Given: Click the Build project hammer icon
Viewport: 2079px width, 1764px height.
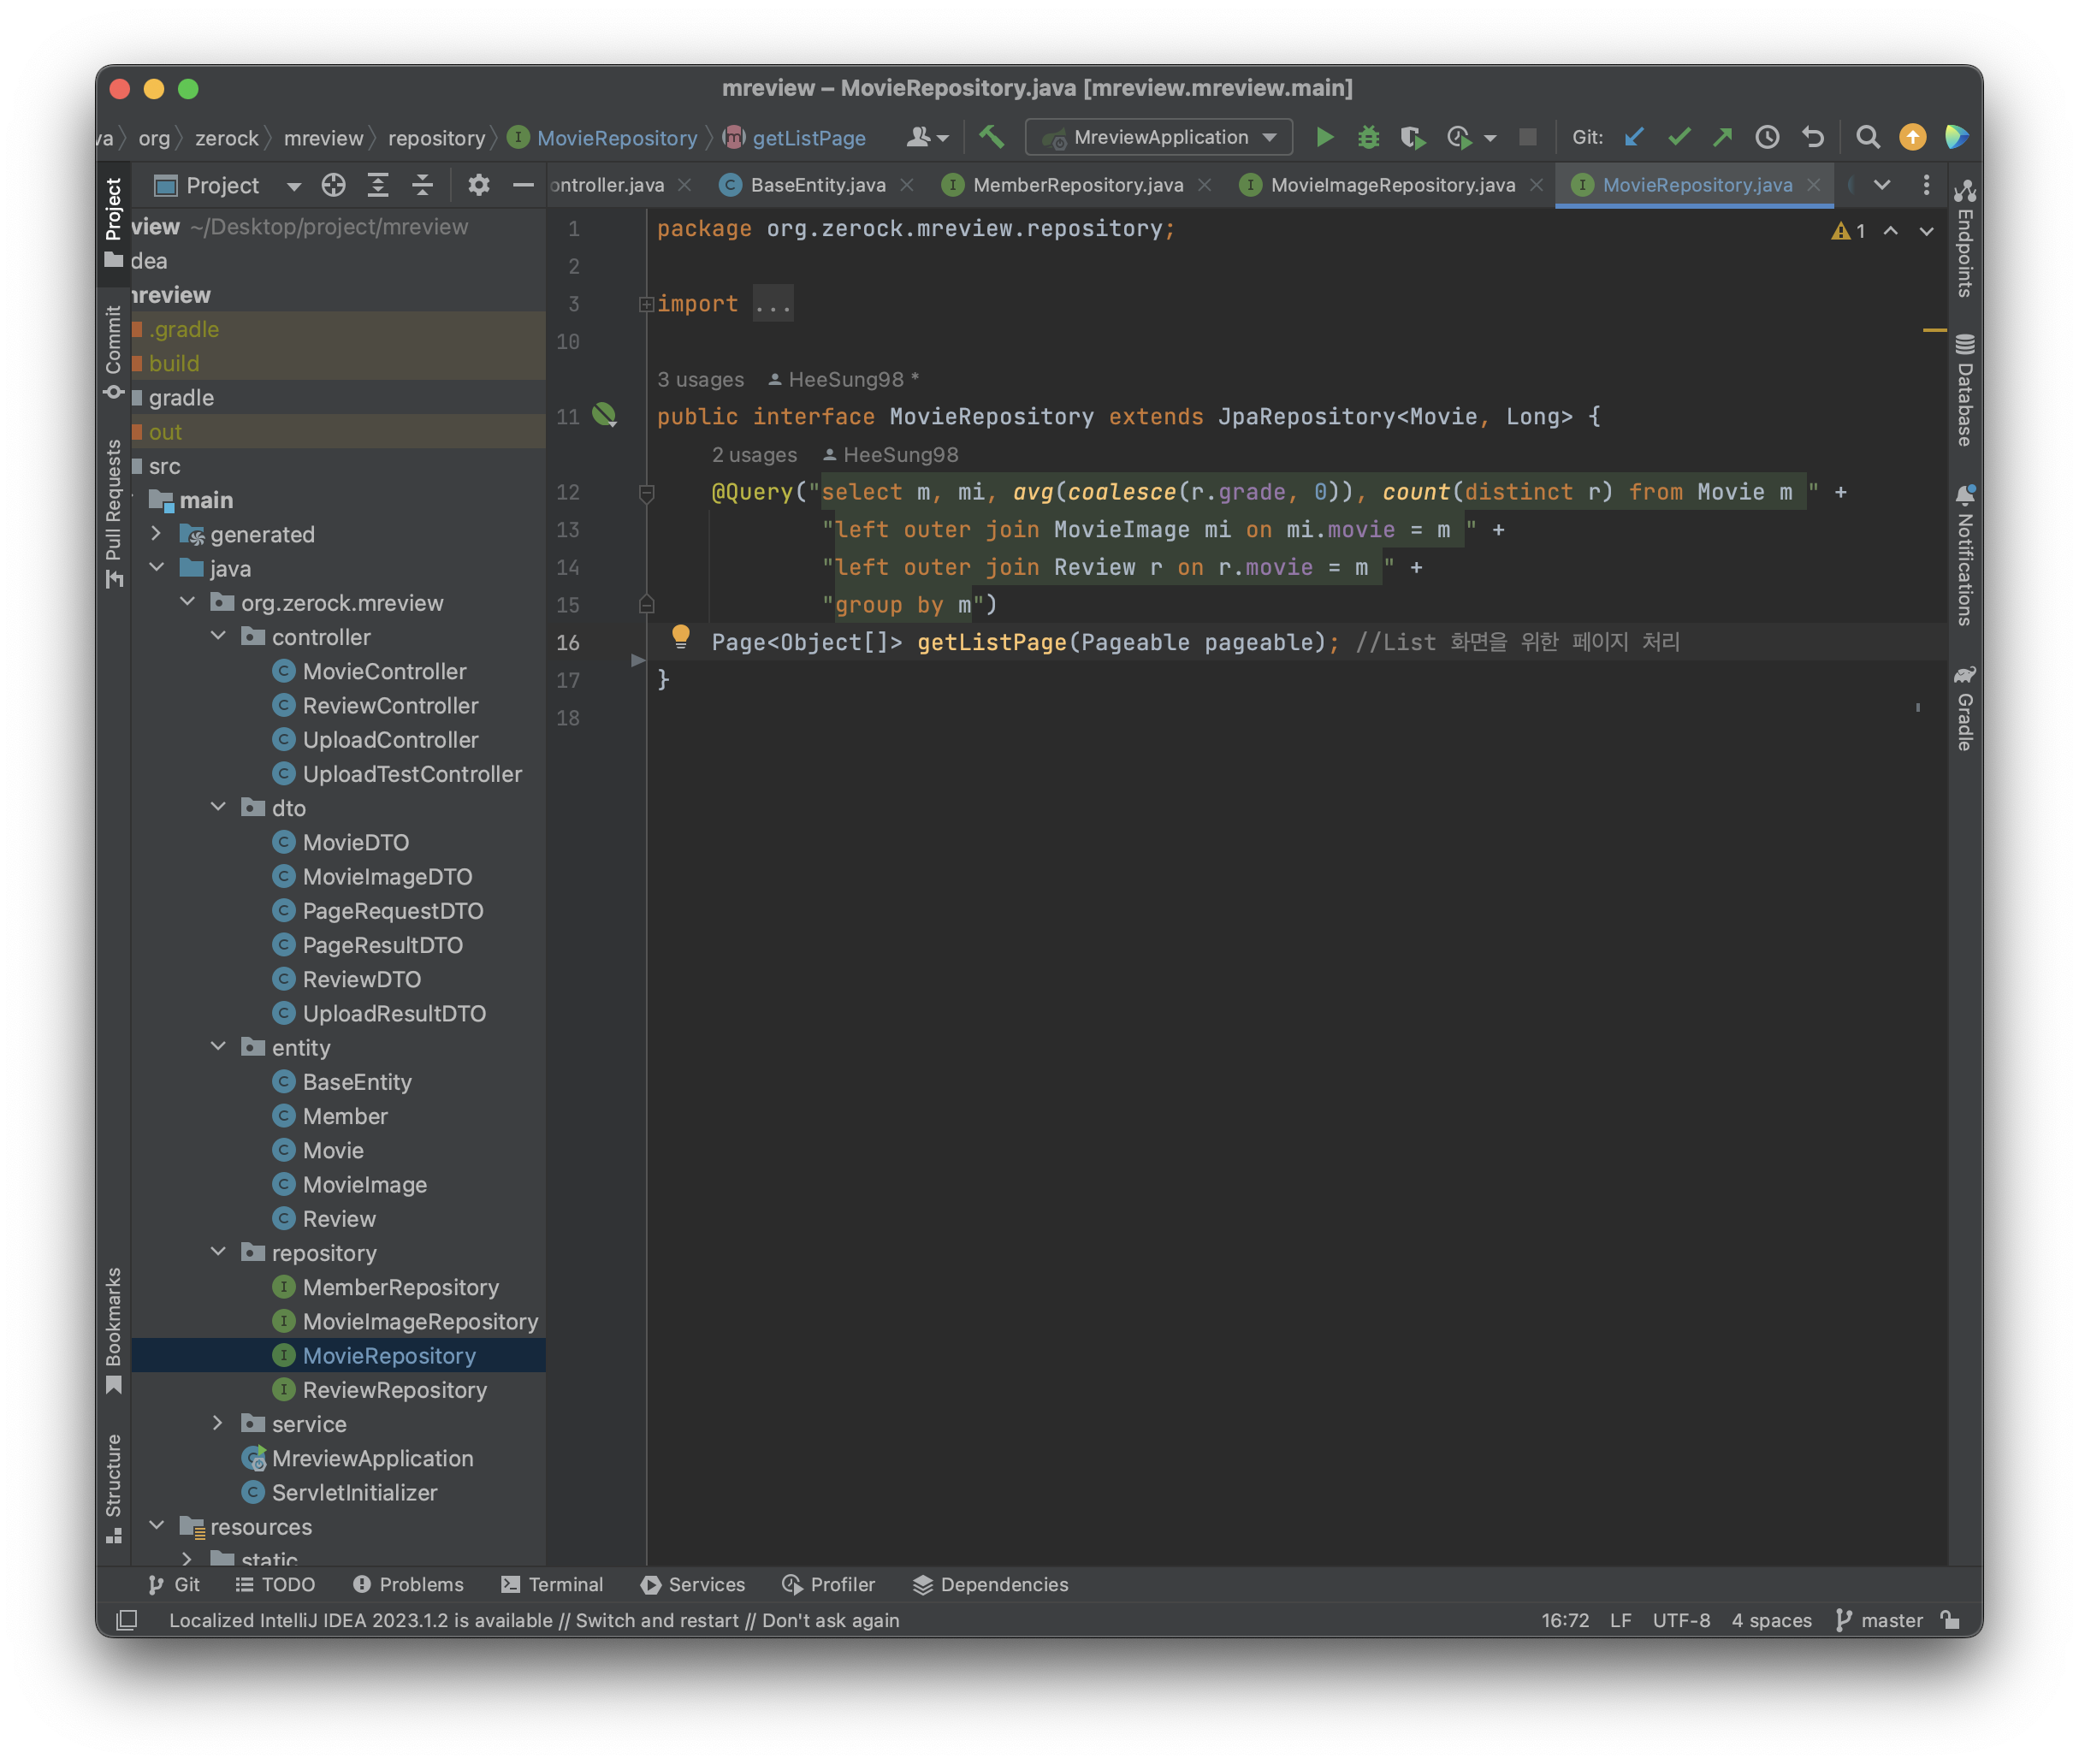Looking at the screenshot, I should pyautogui.click(x=991, y=137).
